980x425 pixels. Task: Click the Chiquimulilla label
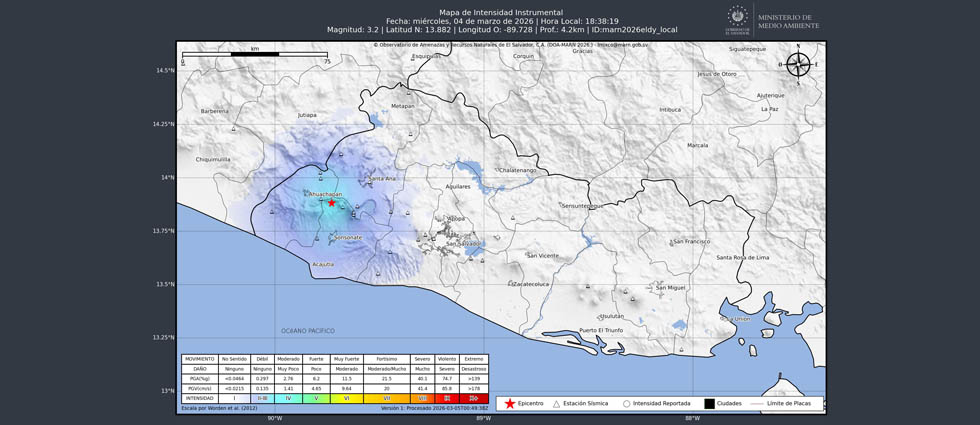click(x=213, y=159)
